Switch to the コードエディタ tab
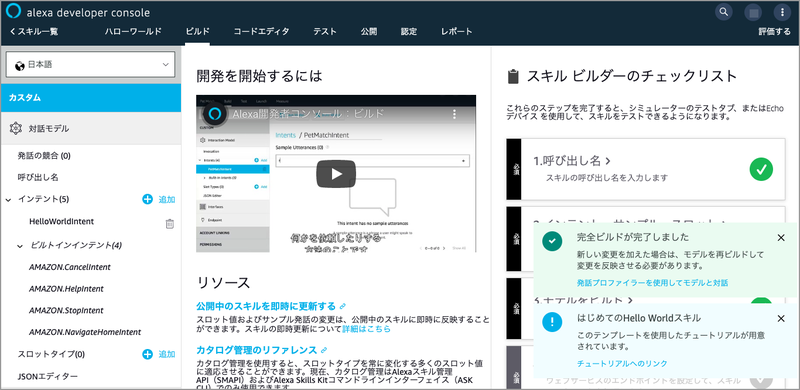 261,32
